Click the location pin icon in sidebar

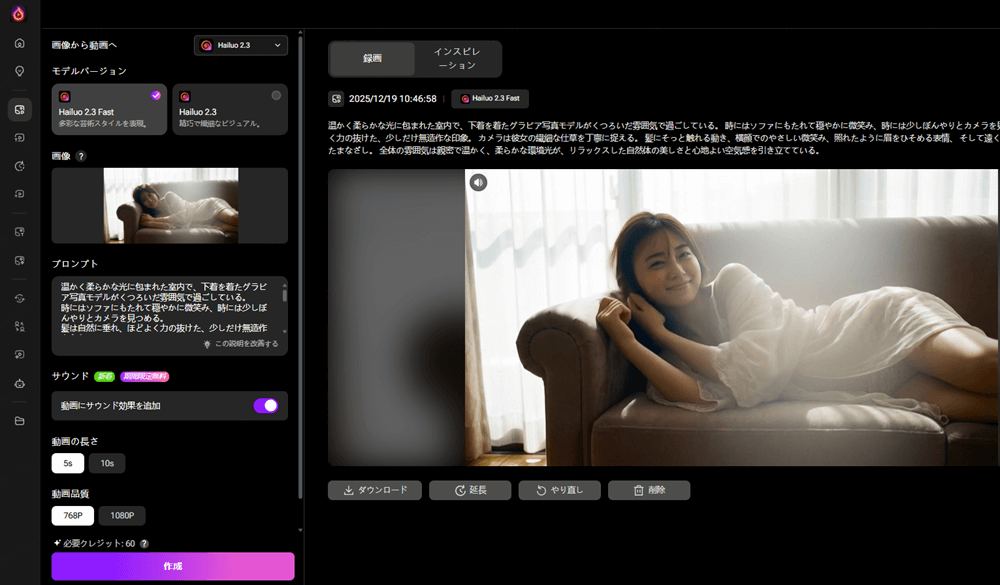click(19, 71)
